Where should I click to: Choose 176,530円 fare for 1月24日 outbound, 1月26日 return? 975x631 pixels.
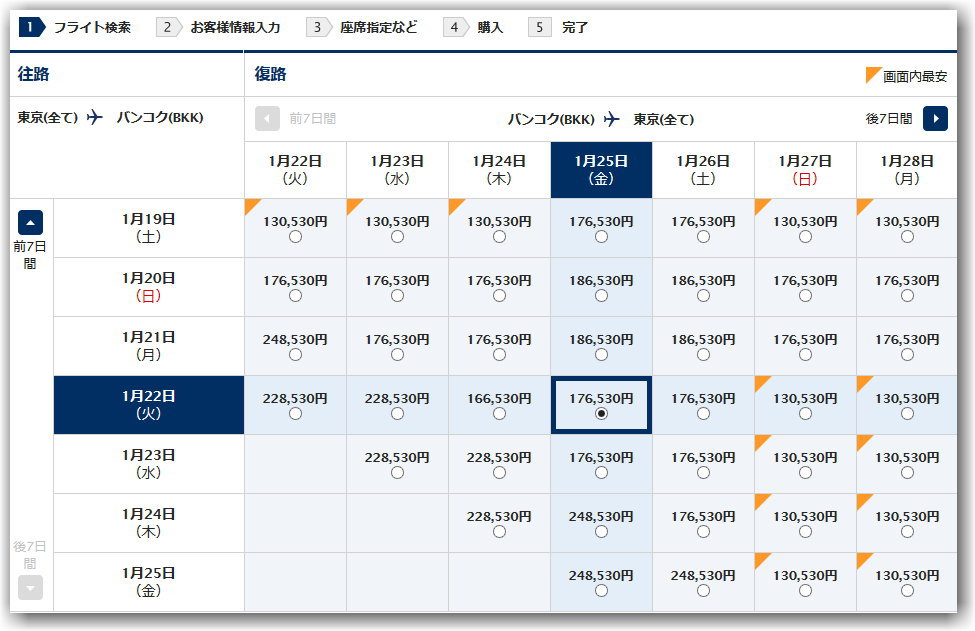[703, 532]
